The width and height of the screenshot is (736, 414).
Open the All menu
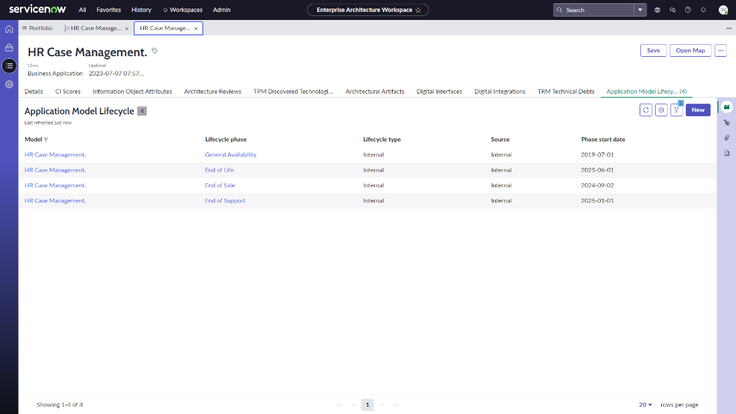[82, 10]
